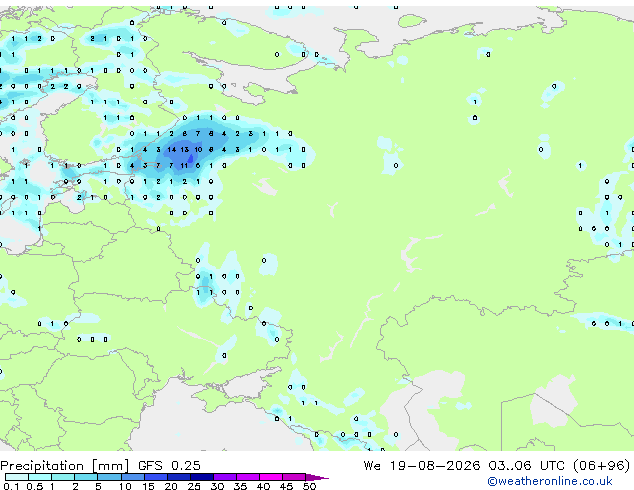Click the '40' legend scale label
Viewport: 634px width, 490px height.
click(263, 486)
